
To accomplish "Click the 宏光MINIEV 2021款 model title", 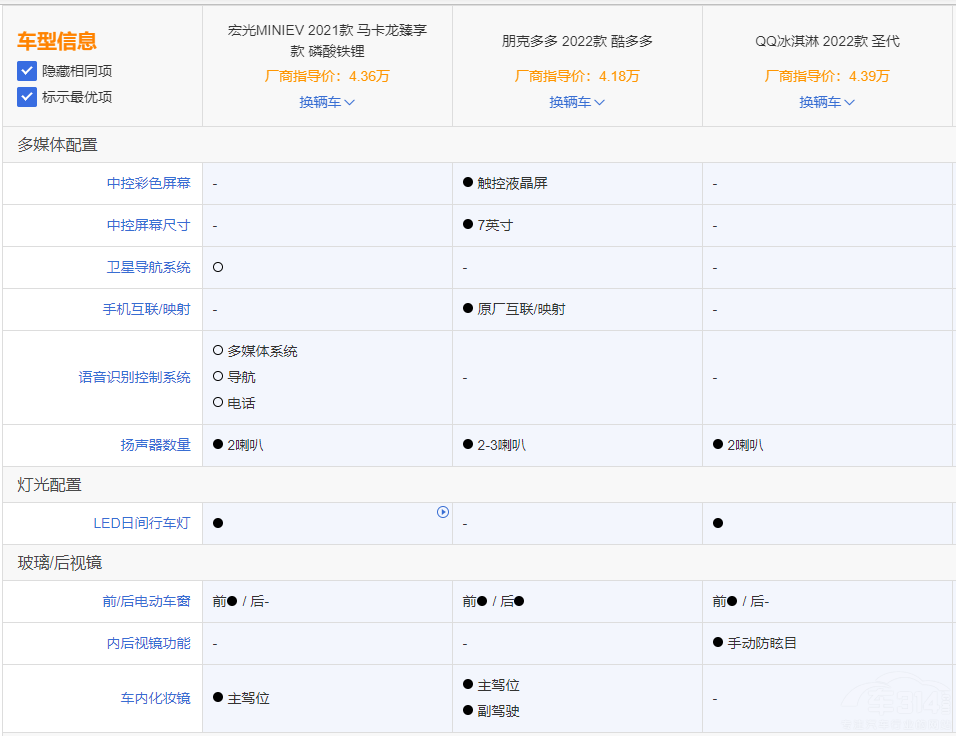I will (x=327, y=40).
